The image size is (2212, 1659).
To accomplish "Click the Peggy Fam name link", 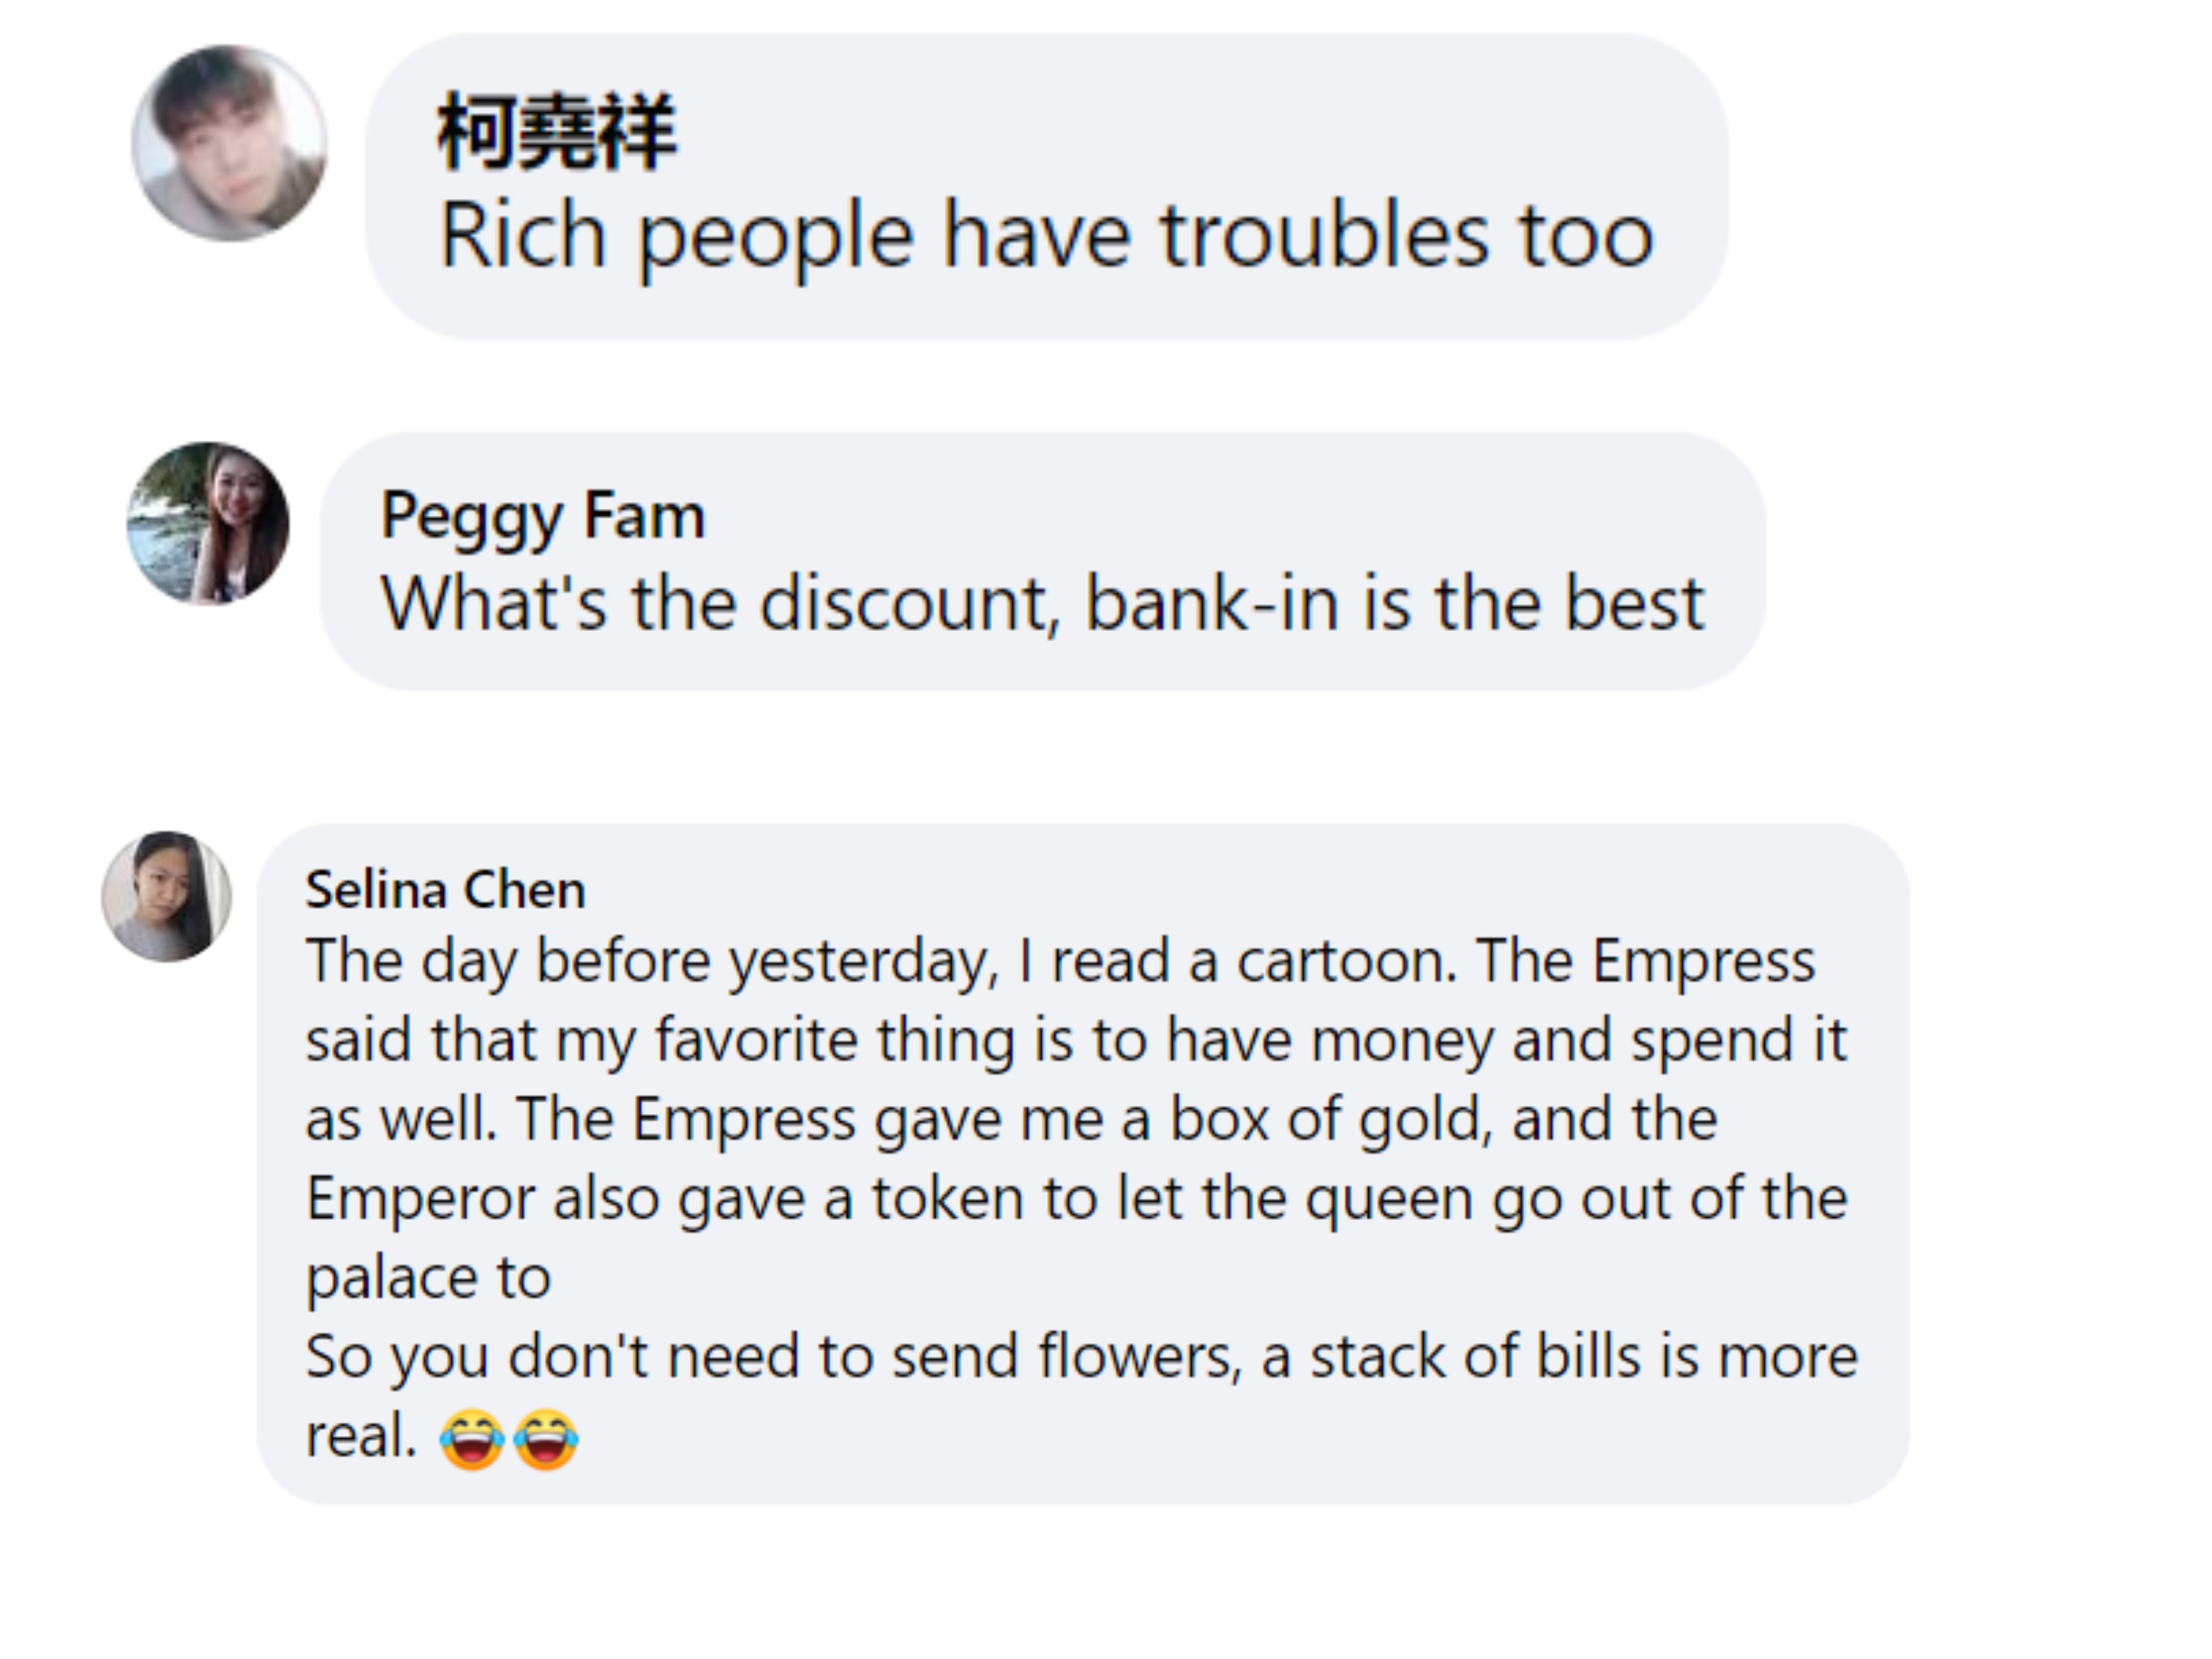I will 542,516.
